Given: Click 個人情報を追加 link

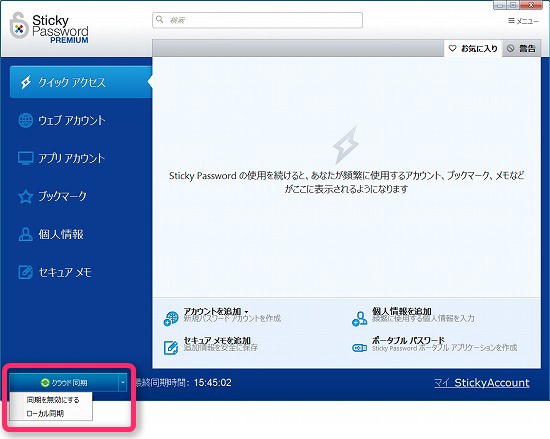Looking at the screenshot, I should pos(402,311).
